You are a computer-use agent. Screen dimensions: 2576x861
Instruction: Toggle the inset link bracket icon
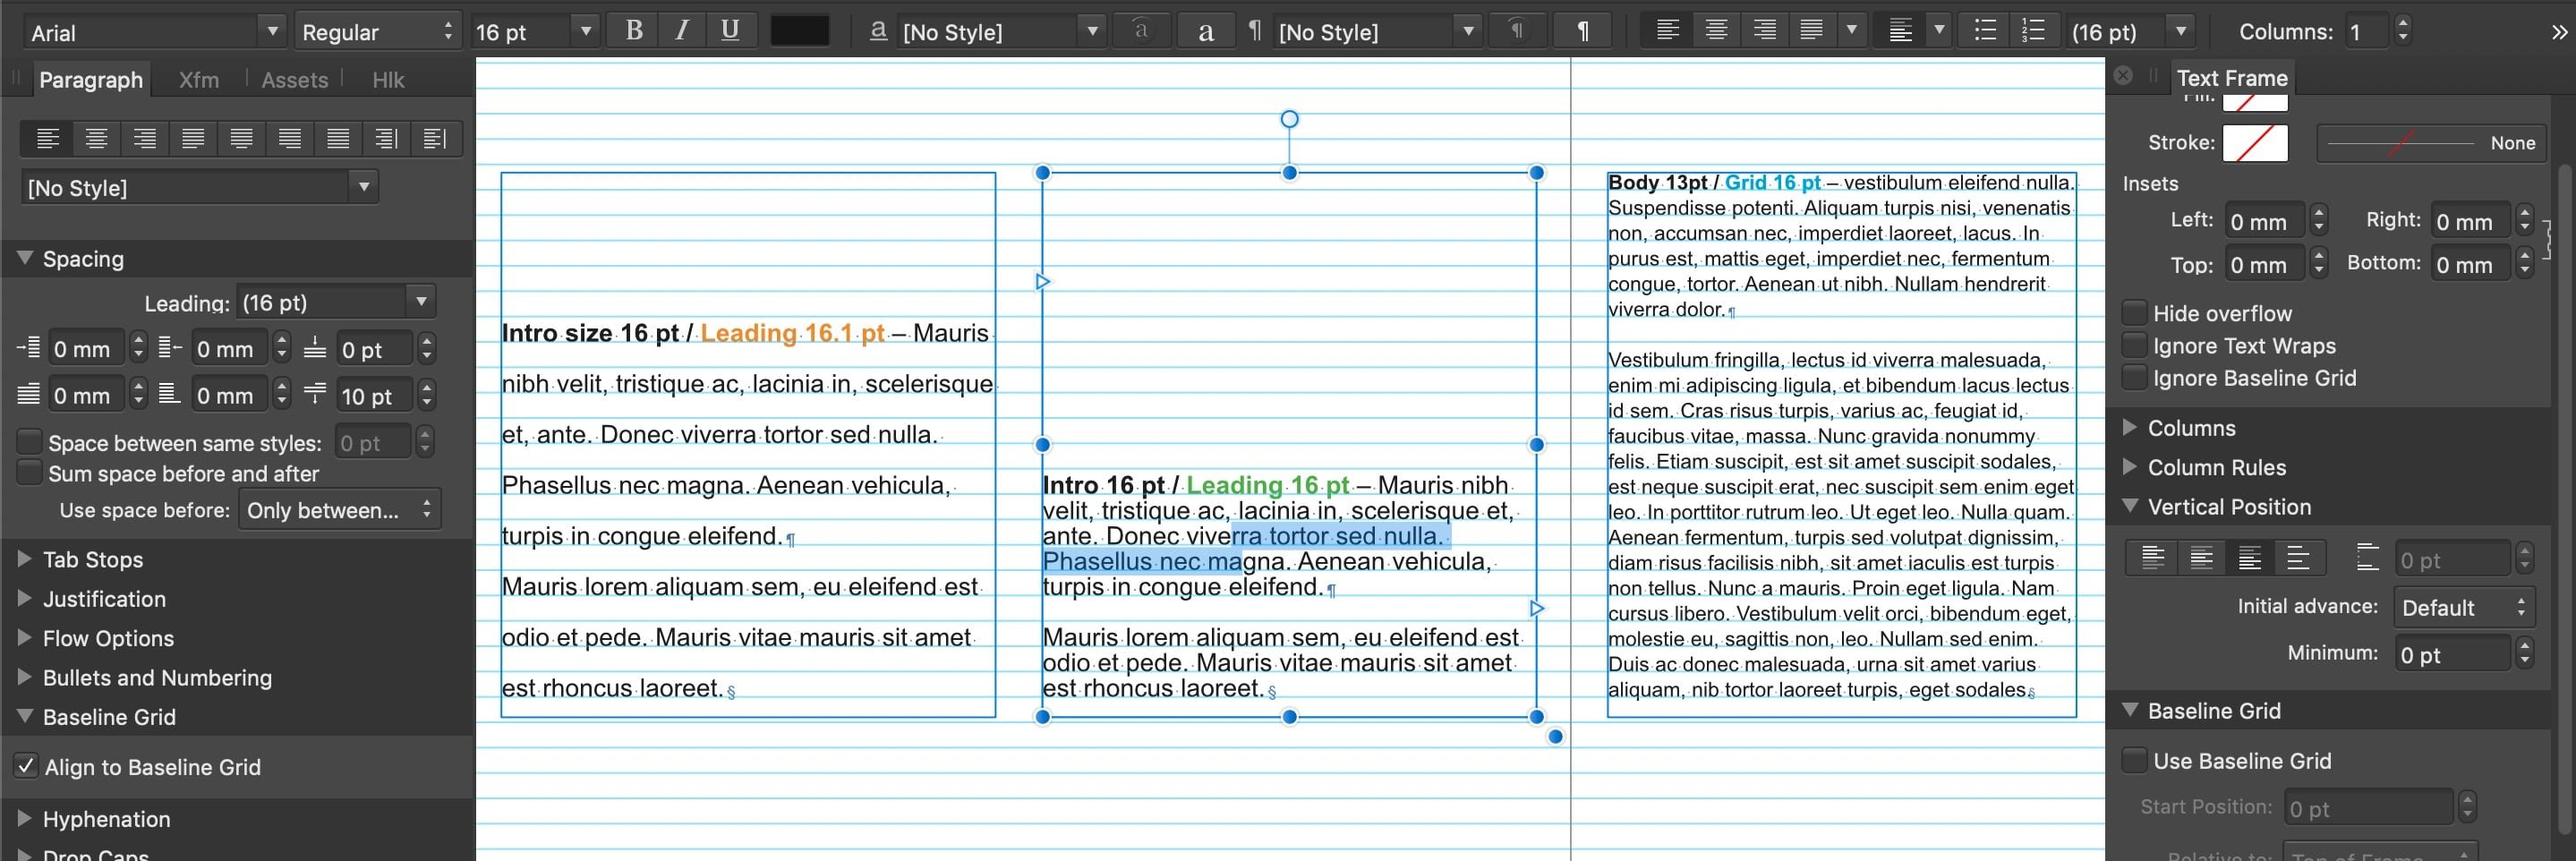point(2549,240)
